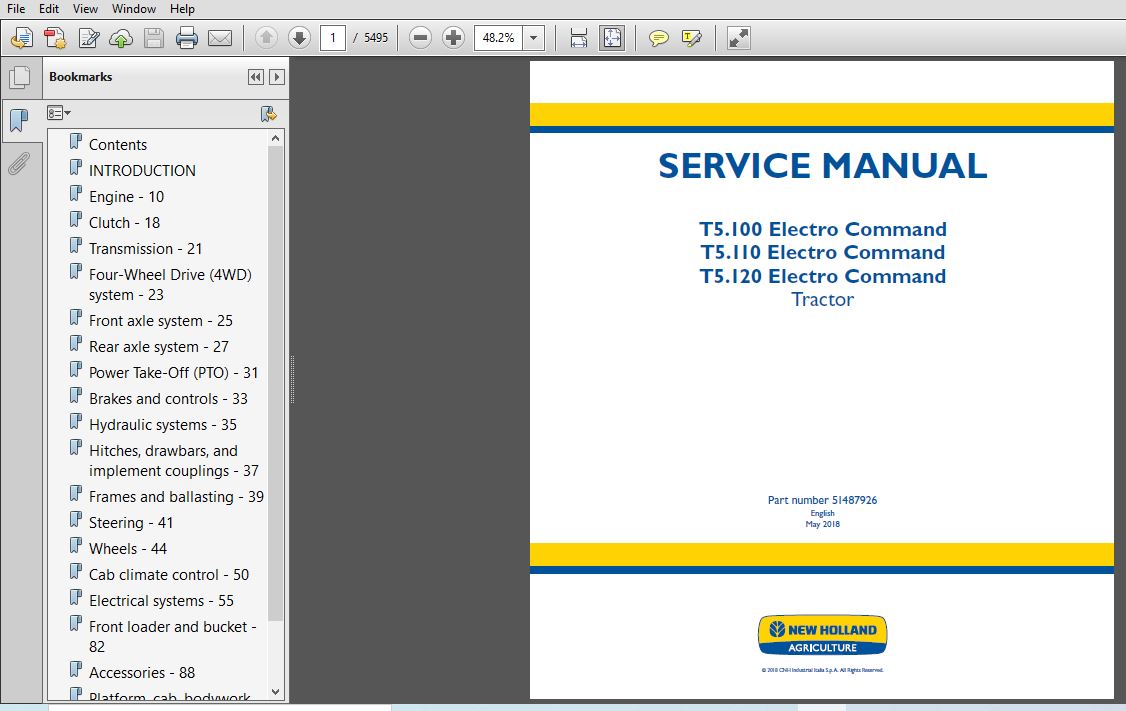Image resolution: width=1126 pixels, height=711 pixels.
Task: Open Electrical systems - 55 bookmark
Action: click(x=162, y=600)
